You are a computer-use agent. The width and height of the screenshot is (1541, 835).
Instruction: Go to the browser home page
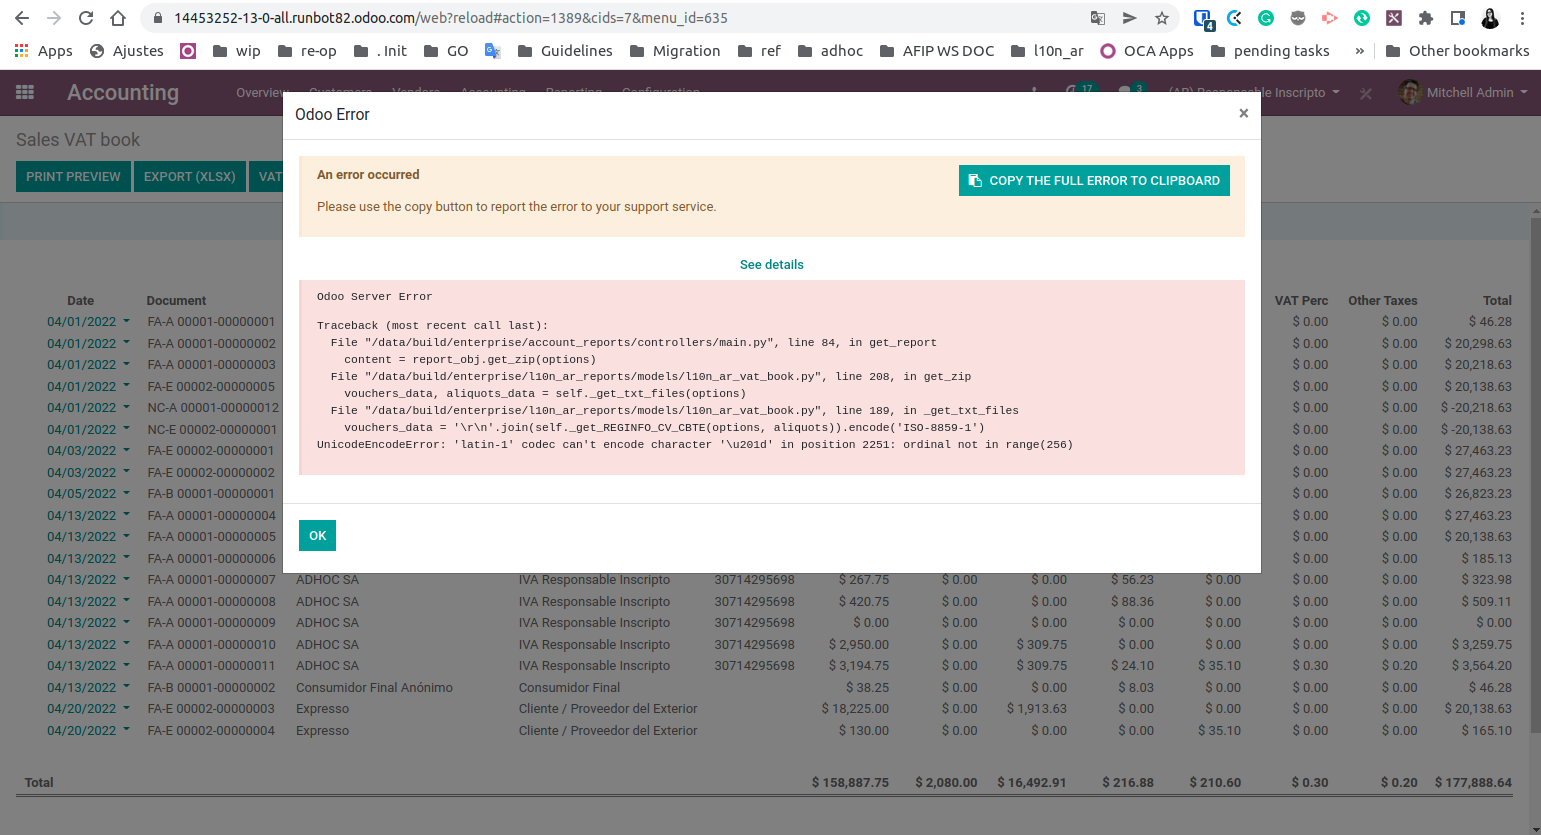pyautogui.click(x=118, y=18)
